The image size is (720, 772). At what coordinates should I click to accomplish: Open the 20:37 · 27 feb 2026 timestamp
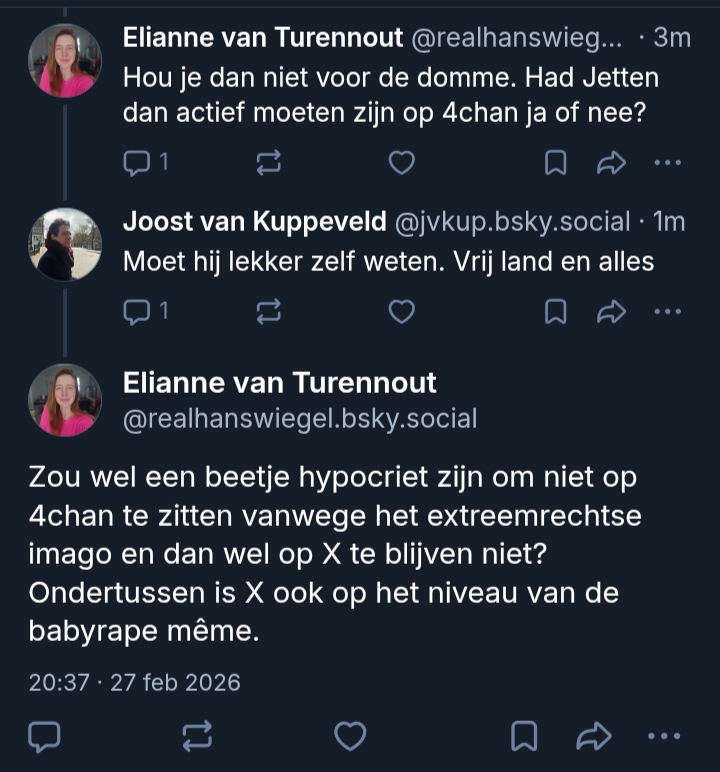point(134,683)
